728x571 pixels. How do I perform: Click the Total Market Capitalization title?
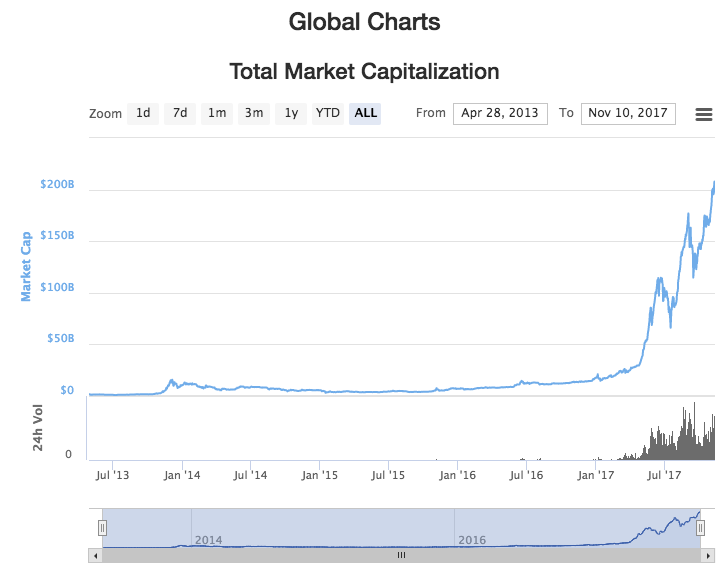pos(364,72)
